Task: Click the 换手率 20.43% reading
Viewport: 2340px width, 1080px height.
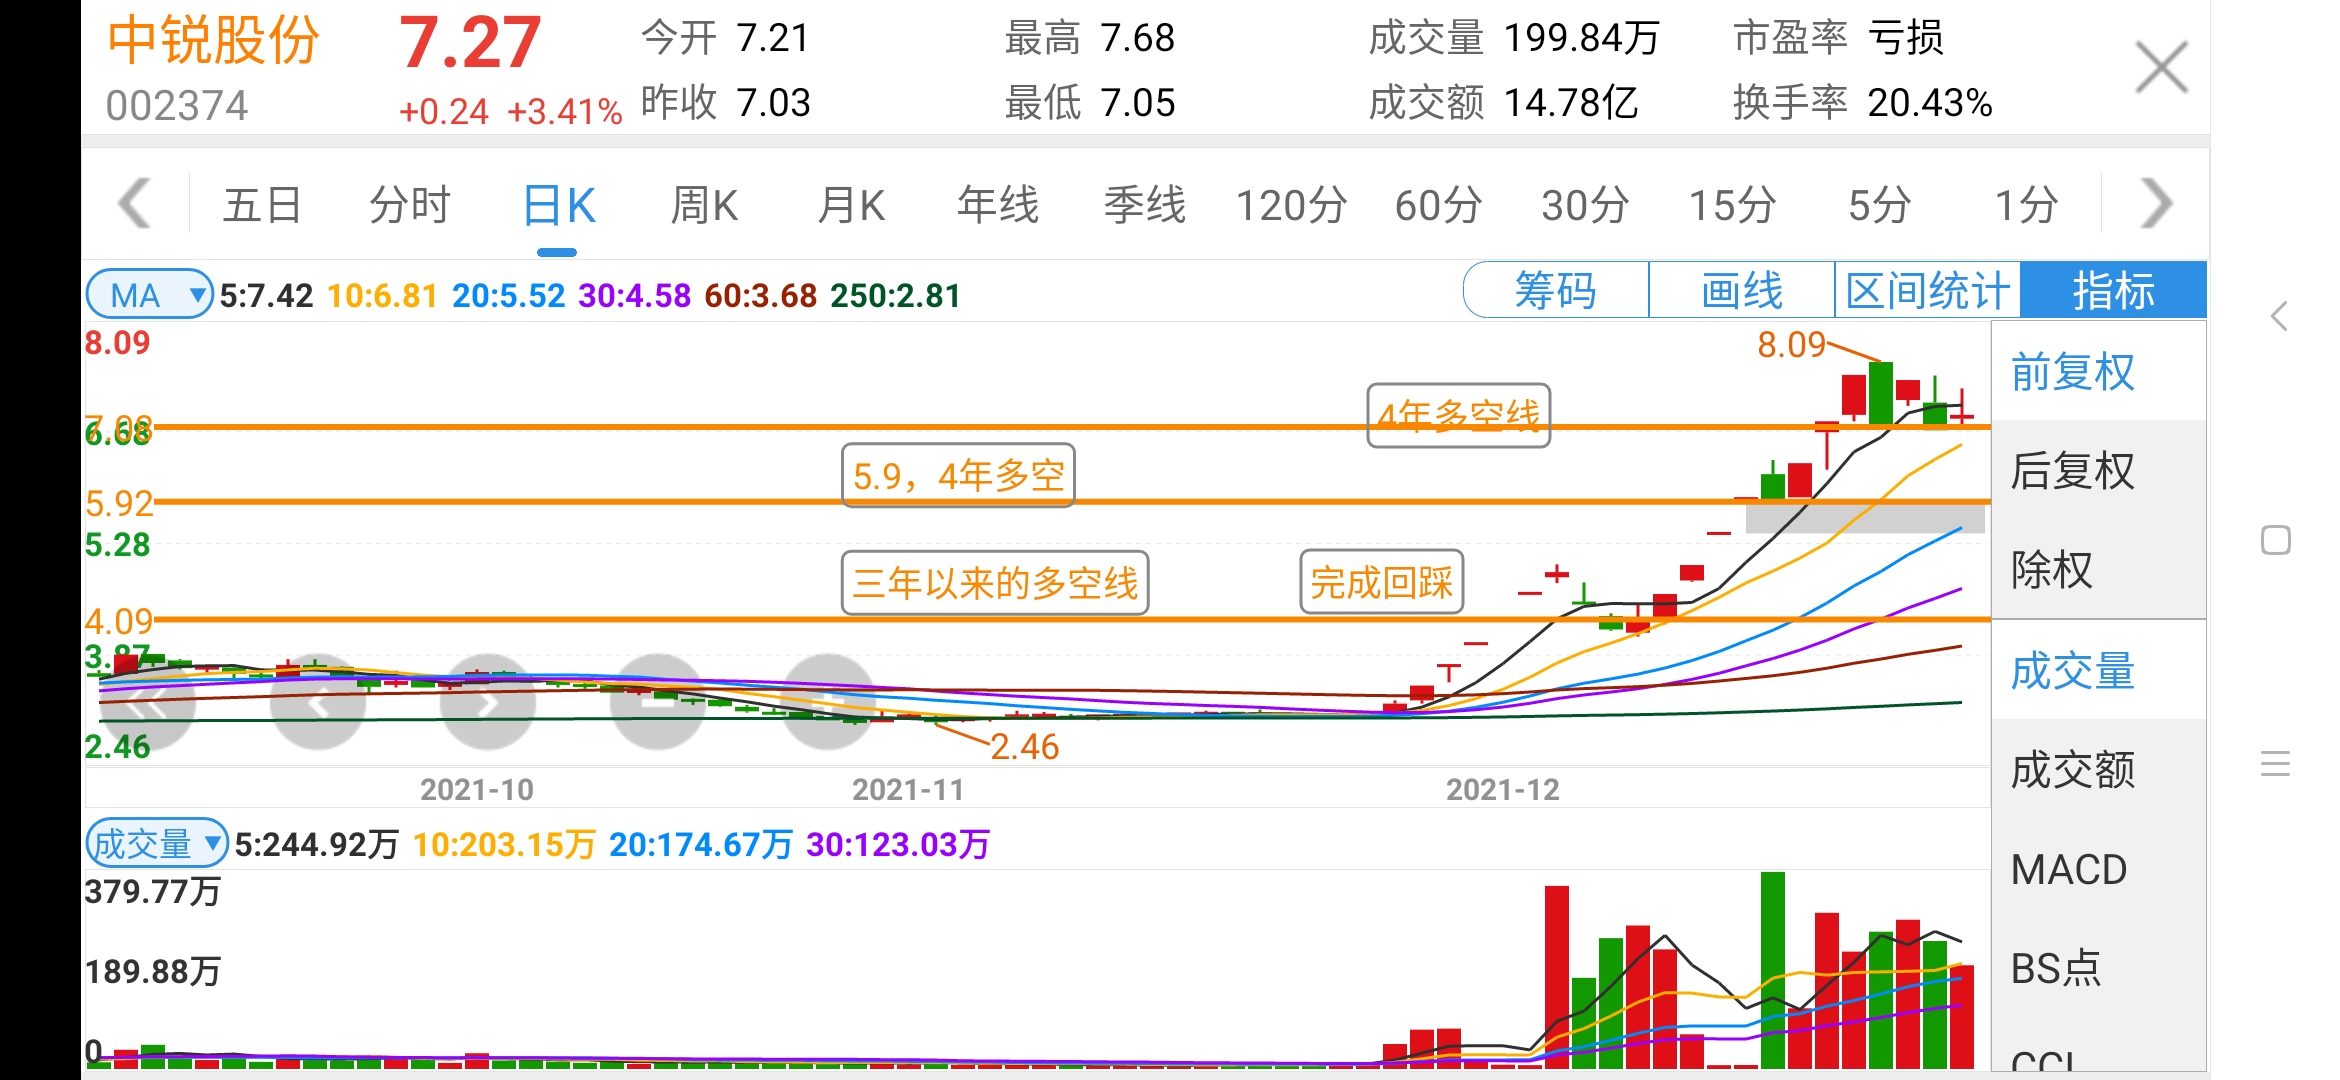Action: (1863, 103)
